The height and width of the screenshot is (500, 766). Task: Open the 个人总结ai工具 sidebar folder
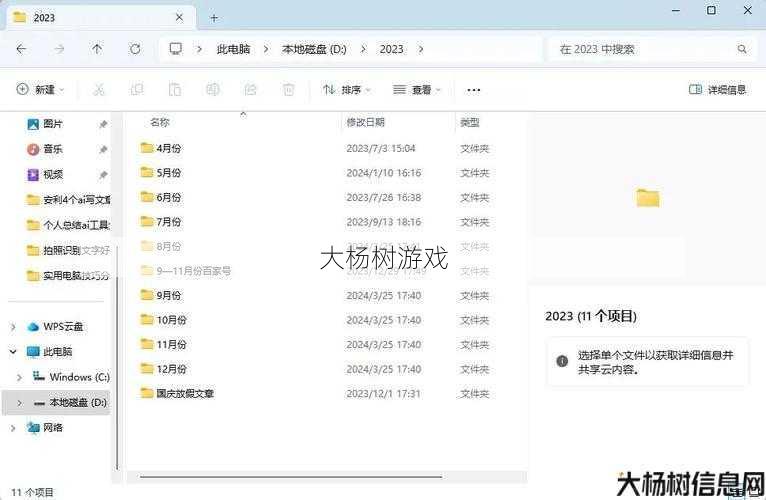pos(68,225)
